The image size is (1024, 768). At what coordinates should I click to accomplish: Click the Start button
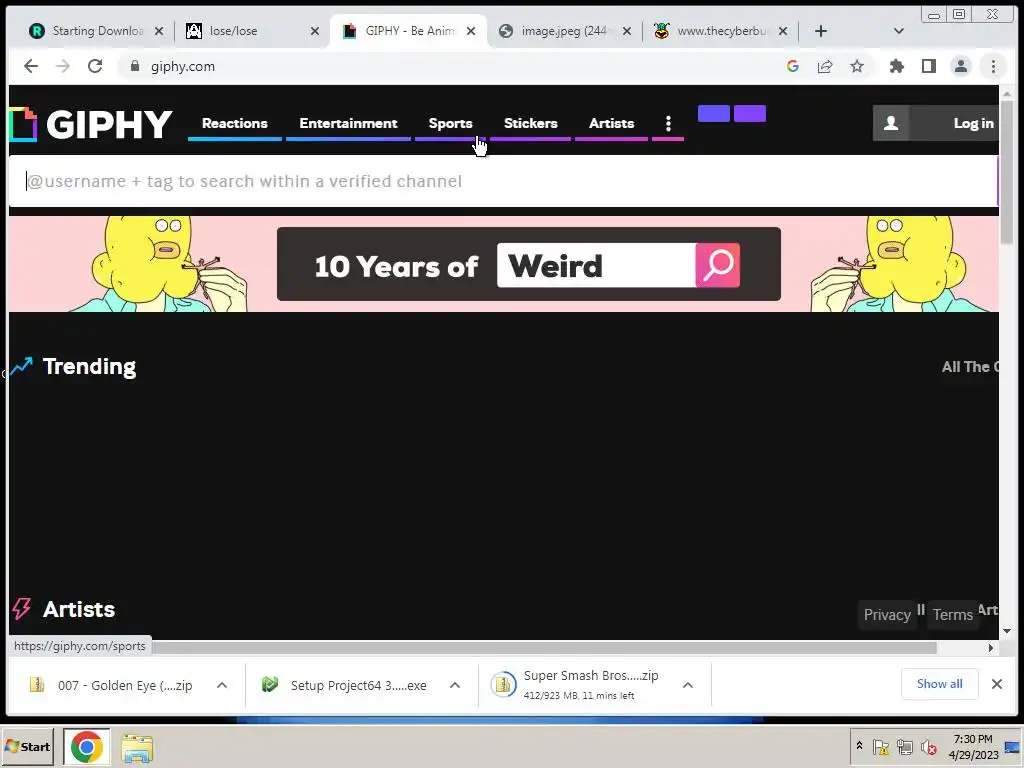coord(27,746)
